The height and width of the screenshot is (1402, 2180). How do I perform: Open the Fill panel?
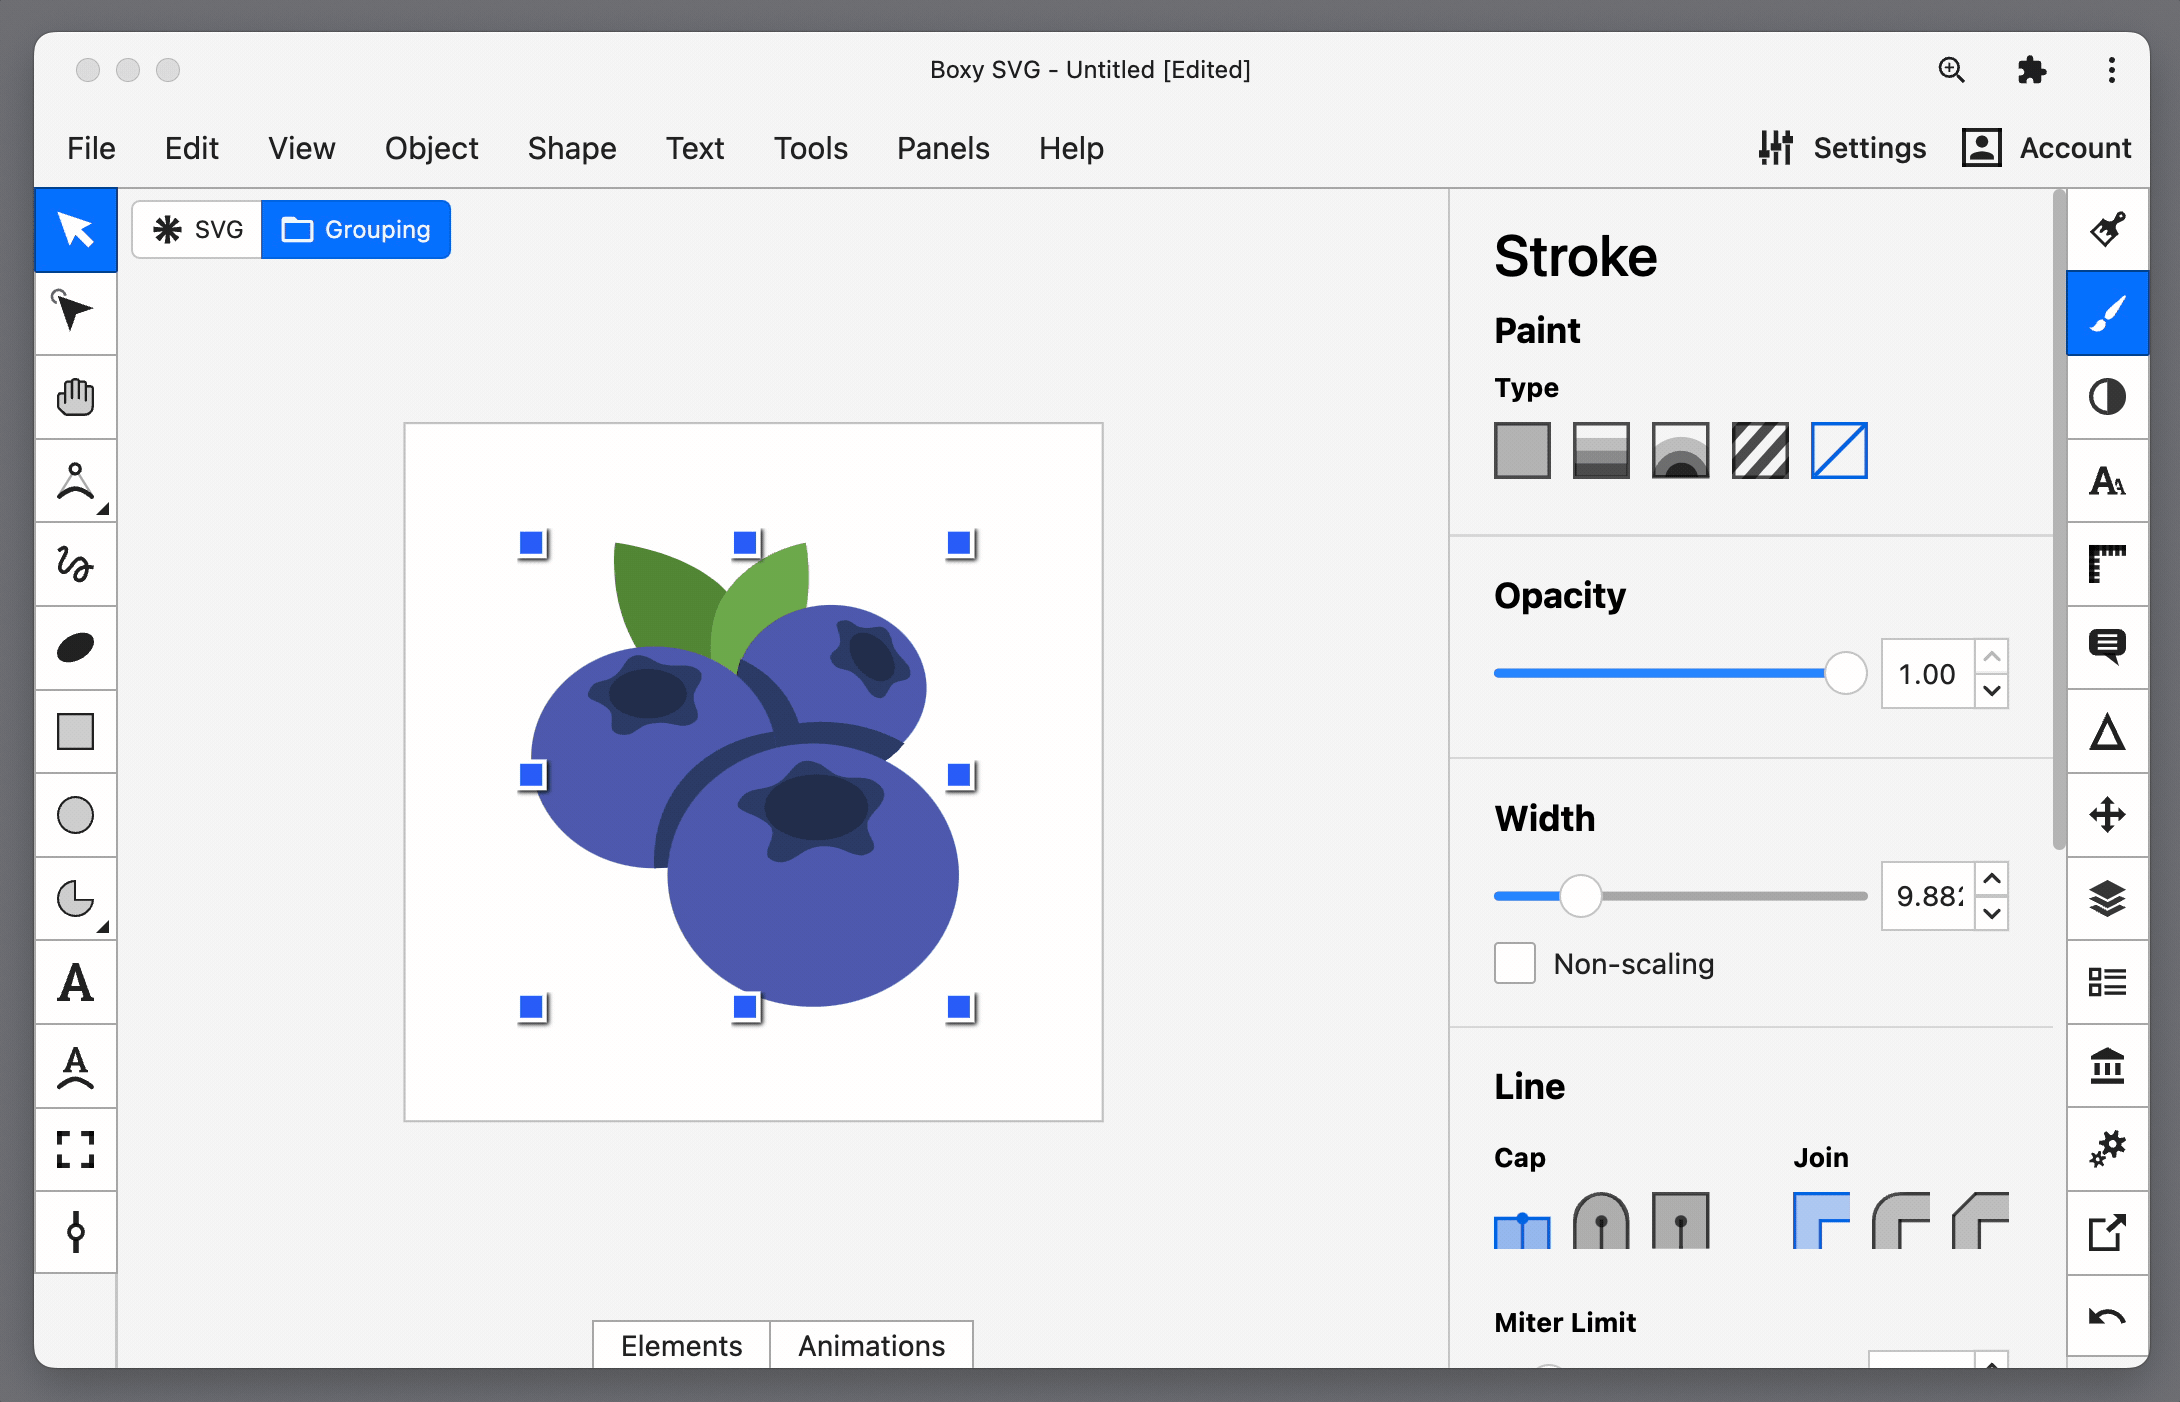tap(2108, 229)
